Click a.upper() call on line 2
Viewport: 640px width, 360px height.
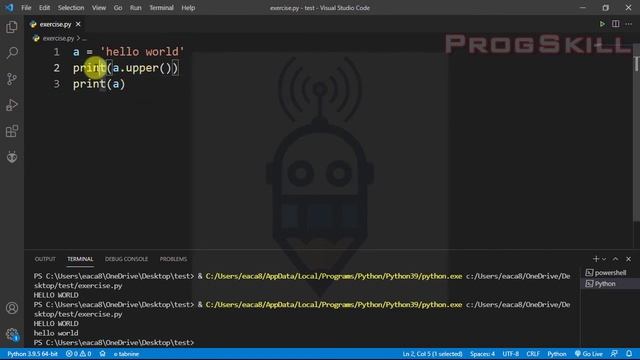tap(142, 68)
